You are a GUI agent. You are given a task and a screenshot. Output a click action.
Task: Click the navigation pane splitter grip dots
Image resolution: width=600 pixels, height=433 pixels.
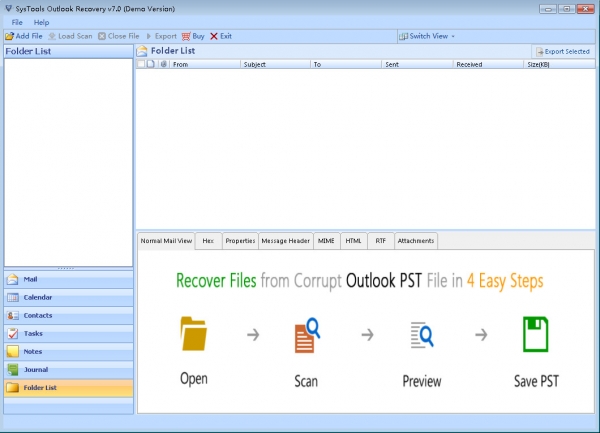pos(66,269)
